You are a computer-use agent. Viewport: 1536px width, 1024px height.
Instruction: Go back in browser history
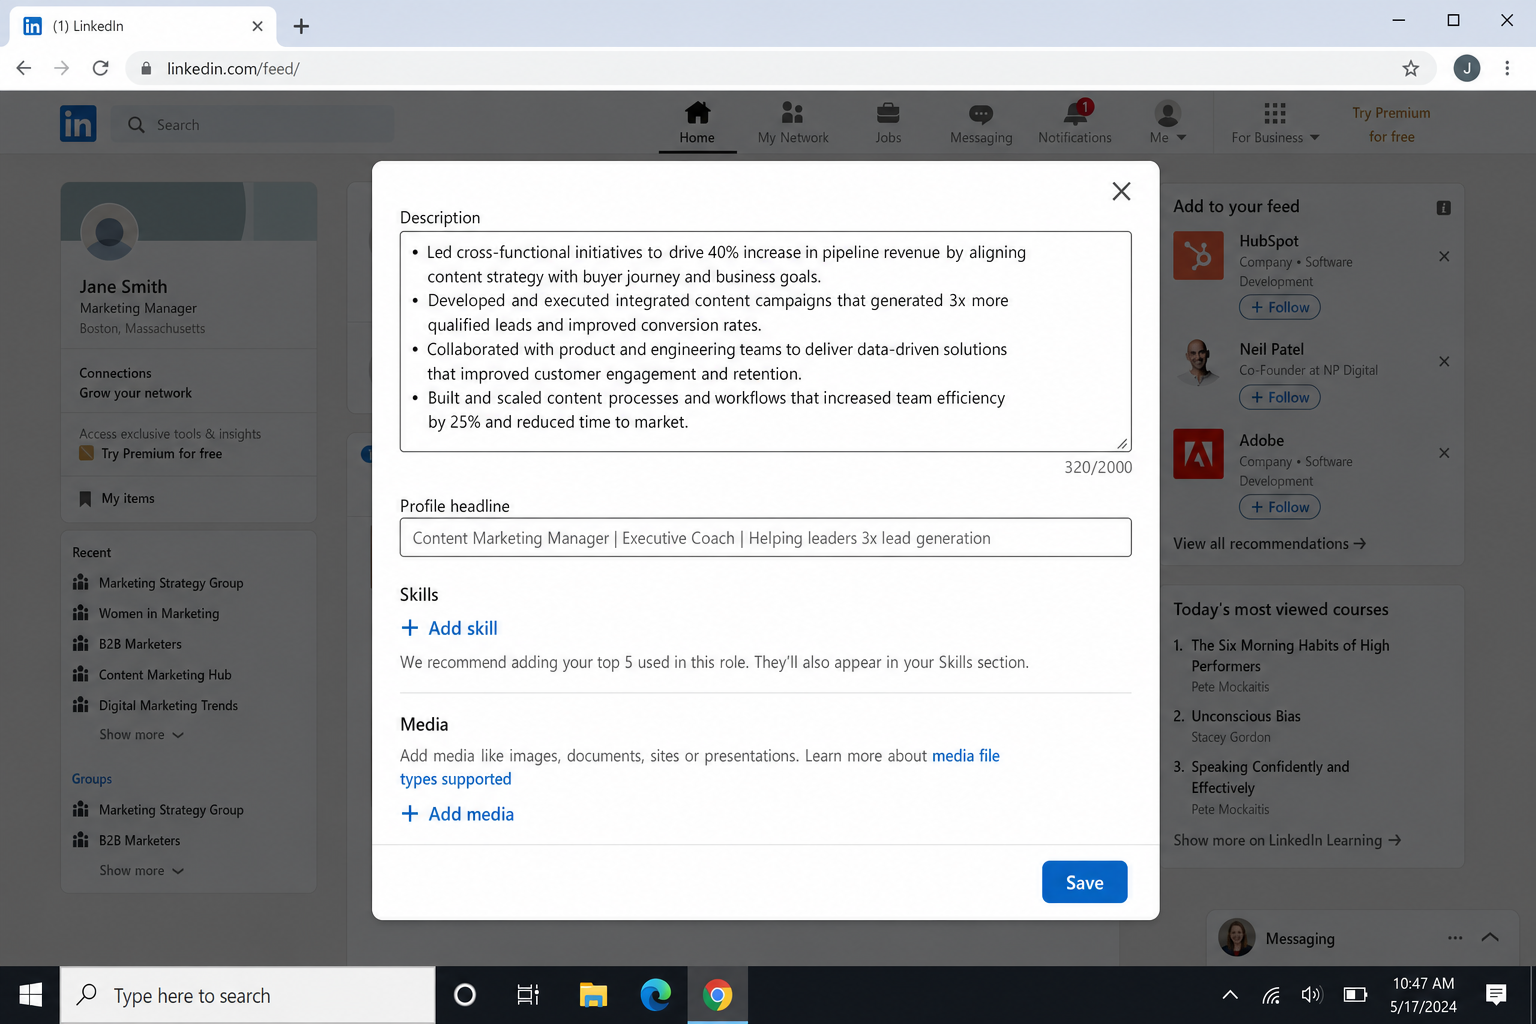(x=24, y=68)
